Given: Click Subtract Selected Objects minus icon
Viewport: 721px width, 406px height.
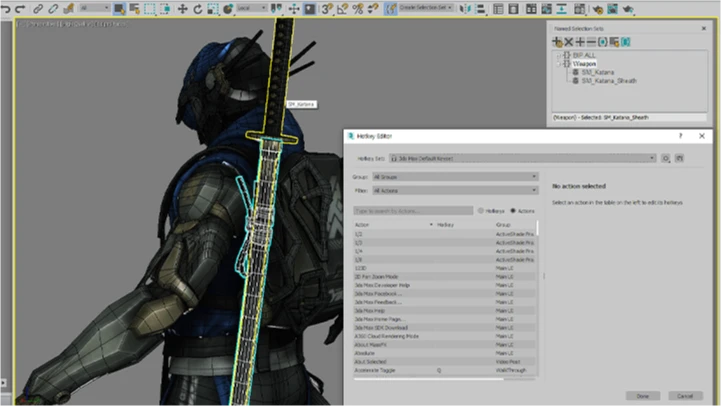Looking at the screenshot, I should coord(591,42).
